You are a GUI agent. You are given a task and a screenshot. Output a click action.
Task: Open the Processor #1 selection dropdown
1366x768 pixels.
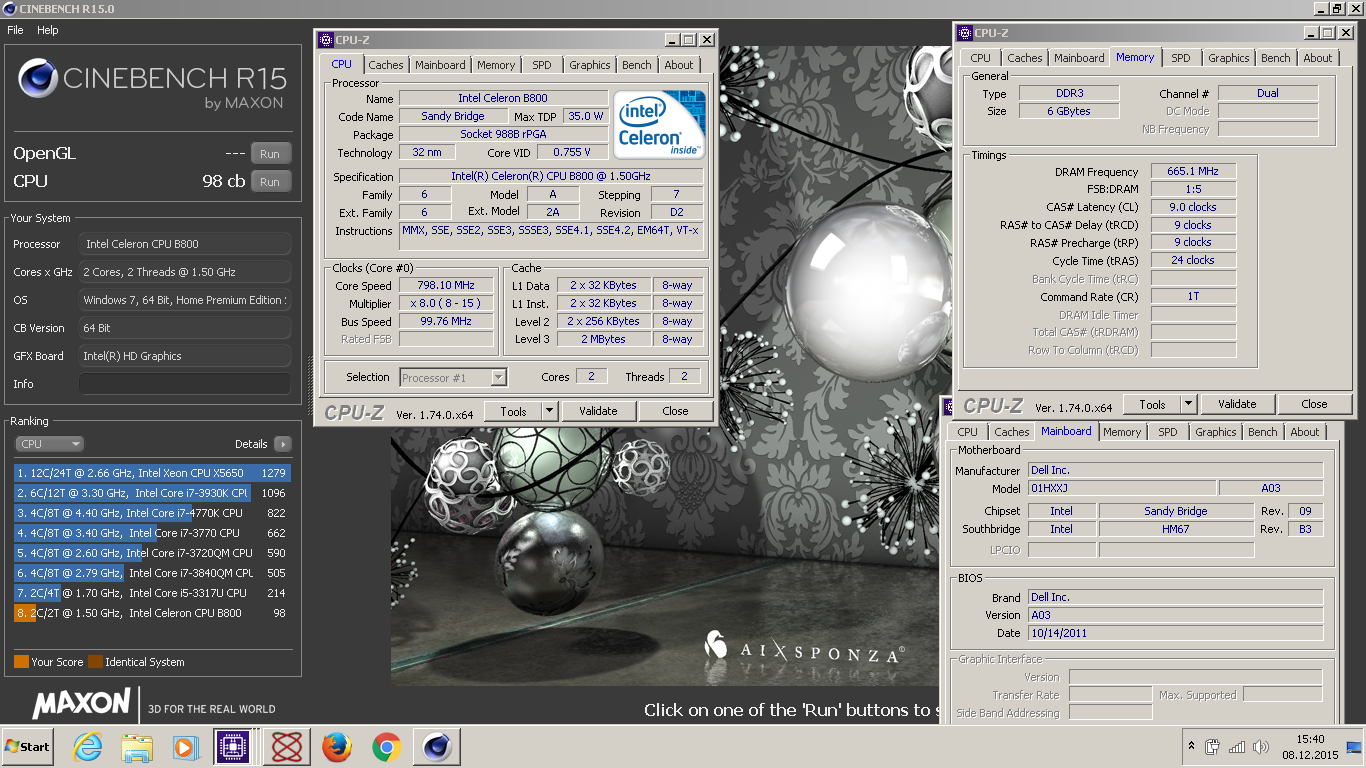click(x=454, y=377)
